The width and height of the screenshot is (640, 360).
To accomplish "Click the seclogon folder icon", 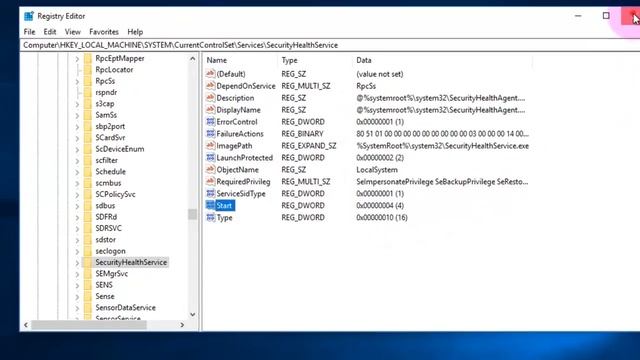I will [88, 251].
